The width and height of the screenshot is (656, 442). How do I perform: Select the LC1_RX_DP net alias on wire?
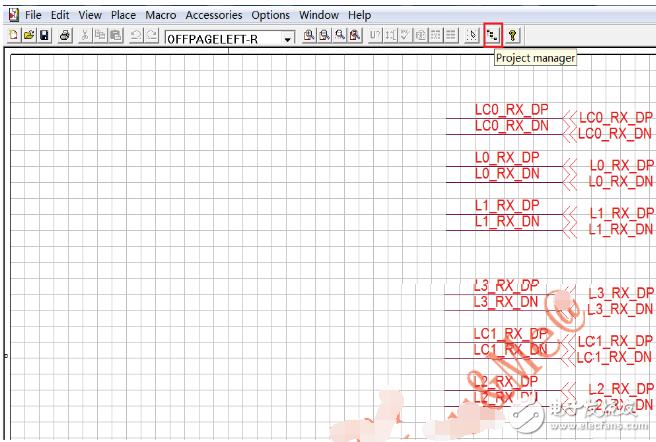[x=510, y=334]
